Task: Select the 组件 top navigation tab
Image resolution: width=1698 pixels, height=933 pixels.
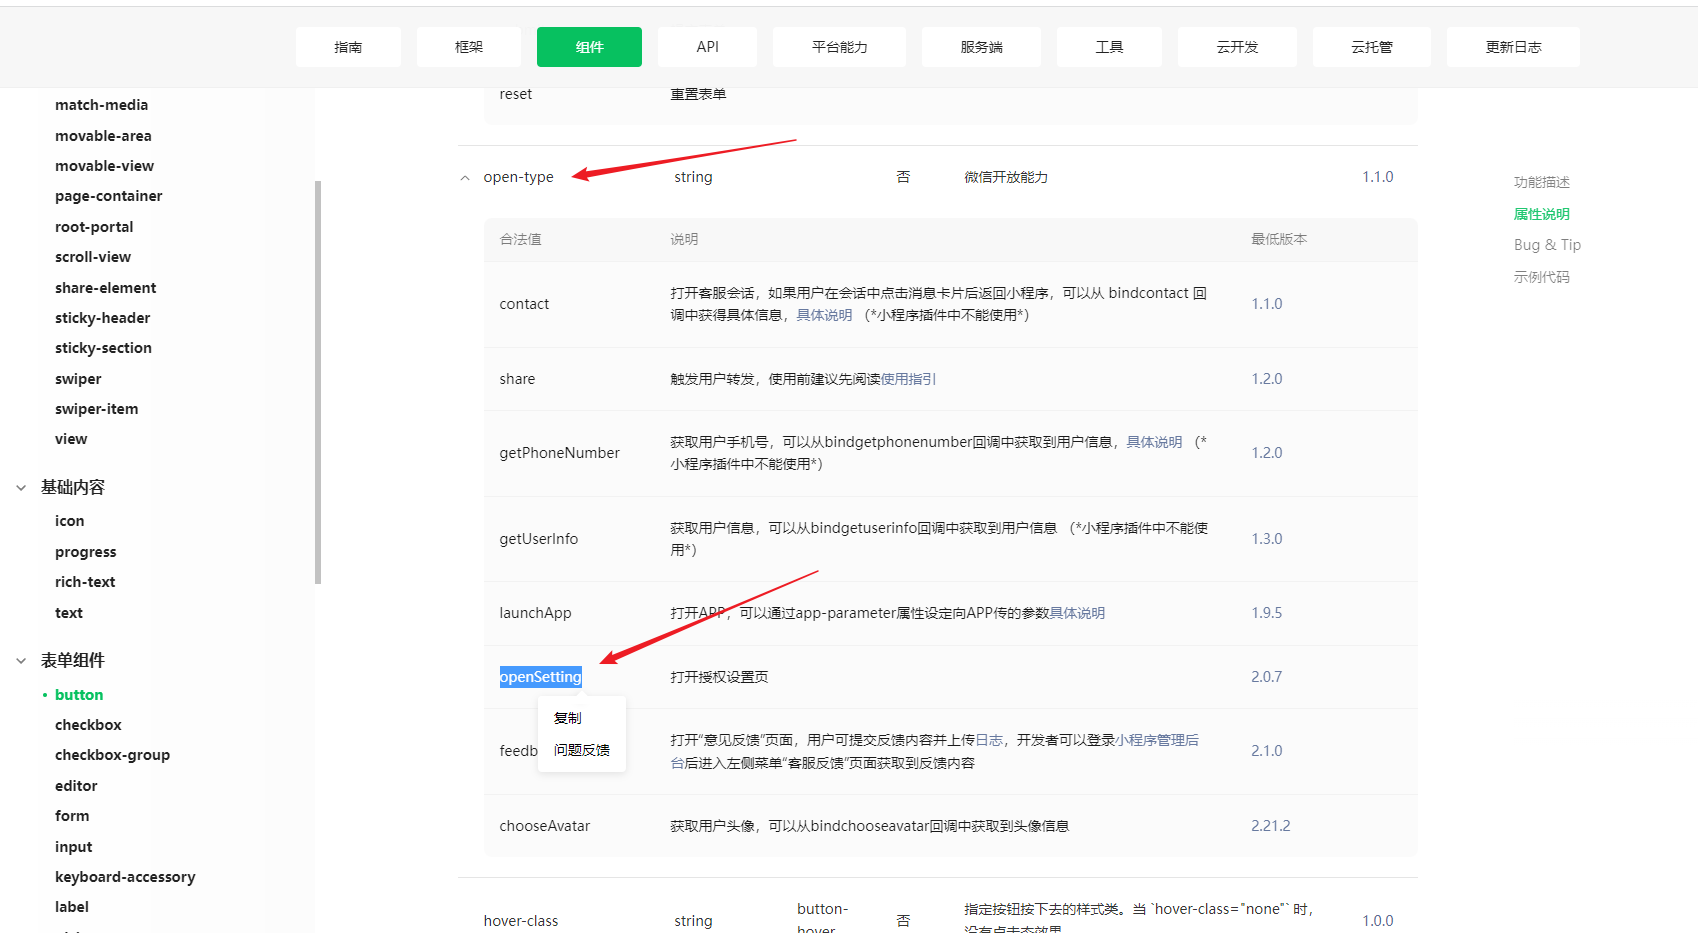Action: 589,47
